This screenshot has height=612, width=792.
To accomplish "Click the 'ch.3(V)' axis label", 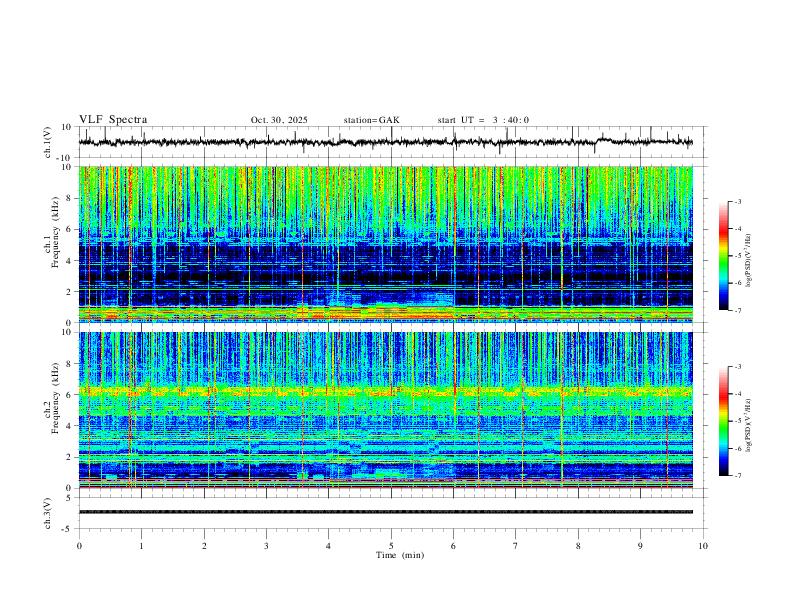I will [x=48, y=513].
